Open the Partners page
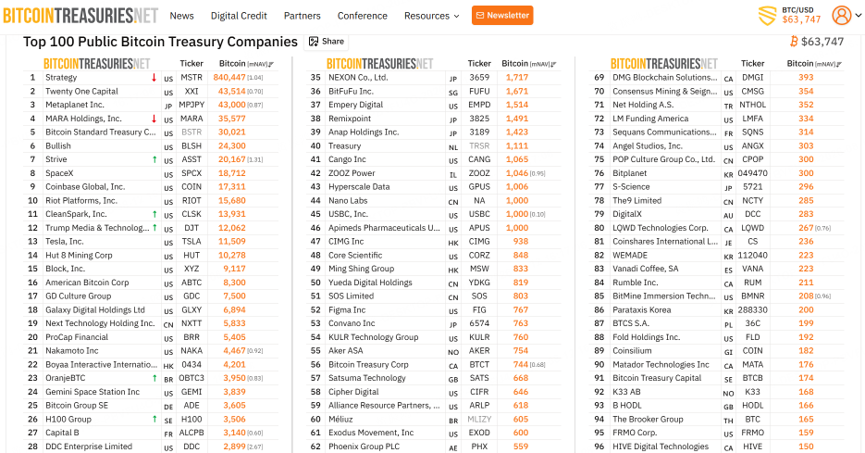The width and height of the screenshot is (865, 453). coord(302,16)
